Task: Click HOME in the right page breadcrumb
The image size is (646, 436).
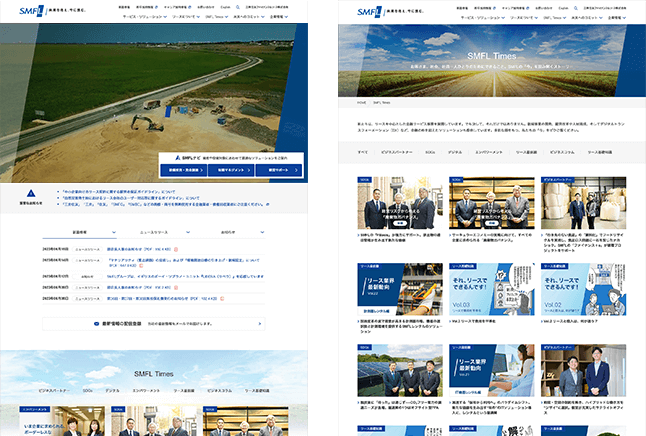Action: coord(361,103)
